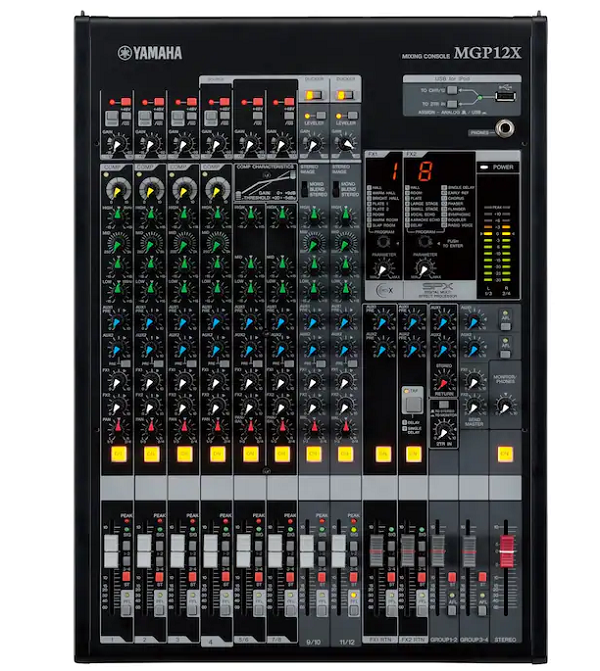Click the channel 7/8 AUX1 knob
600x671 pixels.
click(282, 322)
